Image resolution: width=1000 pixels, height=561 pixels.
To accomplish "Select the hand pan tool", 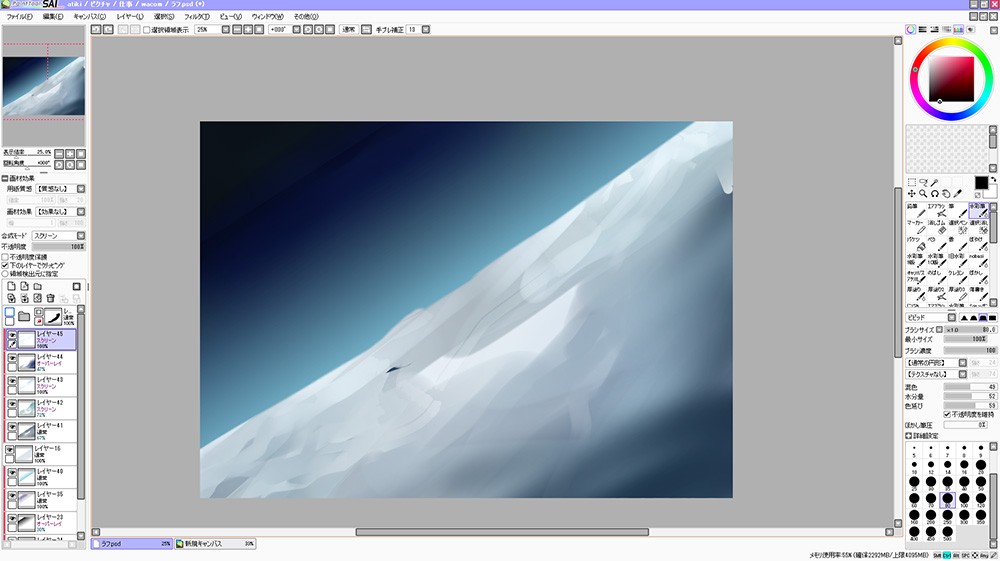I will point(946,194).
